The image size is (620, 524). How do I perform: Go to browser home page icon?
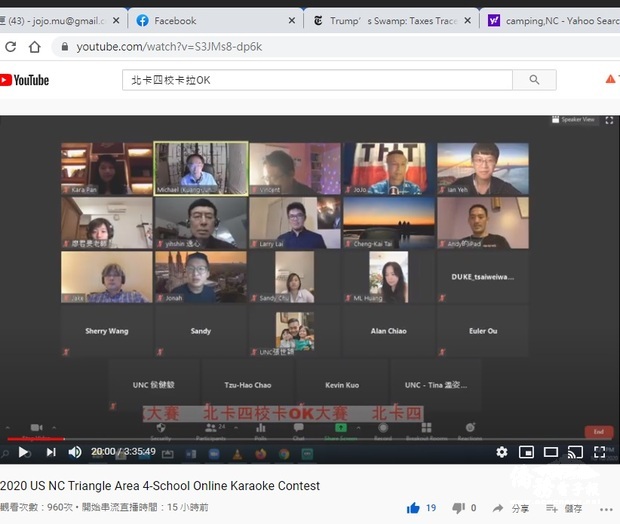click(x=35, y=47)
